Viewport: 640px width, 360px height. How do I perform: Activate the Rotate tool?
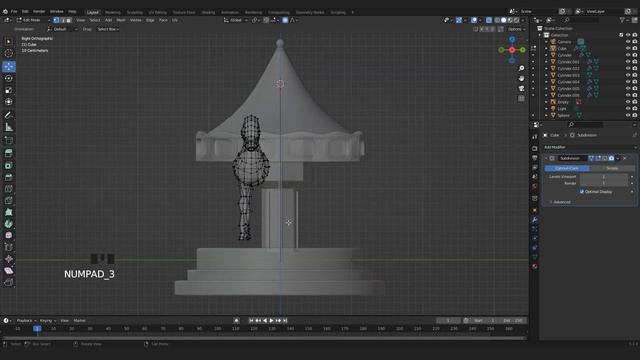tap(9, 78)
